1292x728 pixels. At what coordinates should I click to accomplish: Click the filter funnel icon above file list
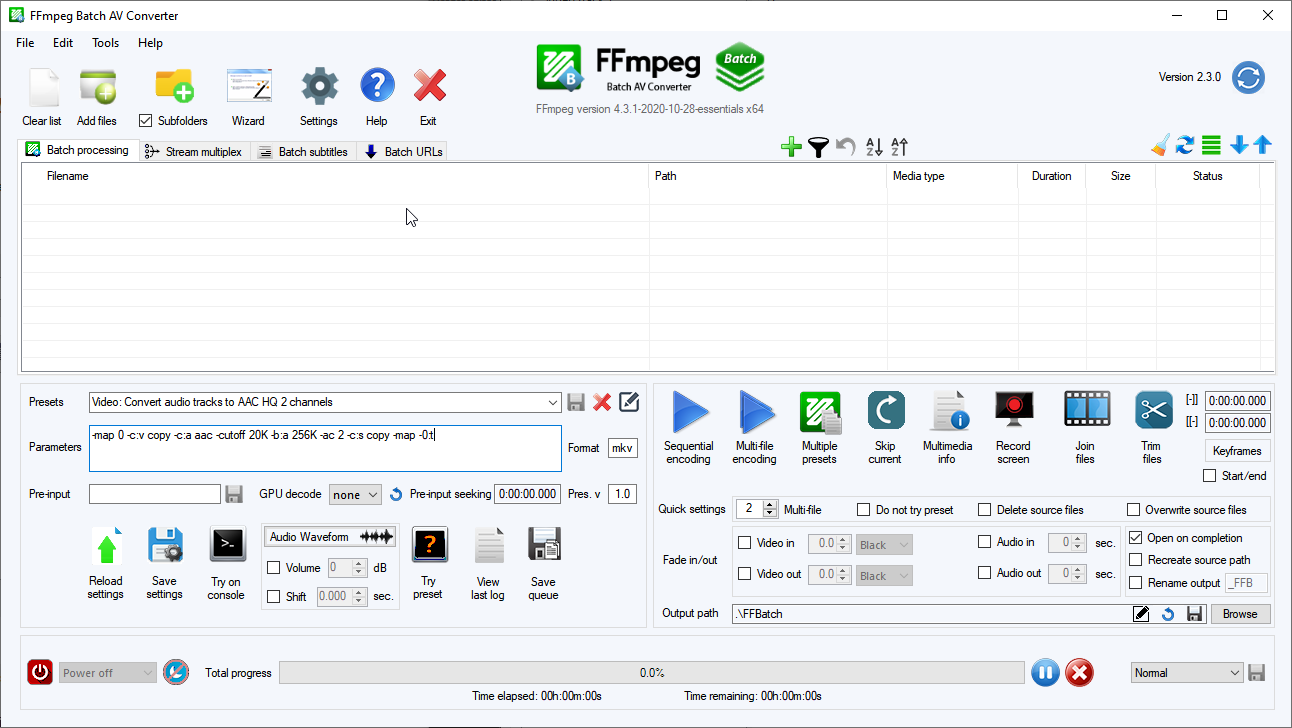coord(818,148)
